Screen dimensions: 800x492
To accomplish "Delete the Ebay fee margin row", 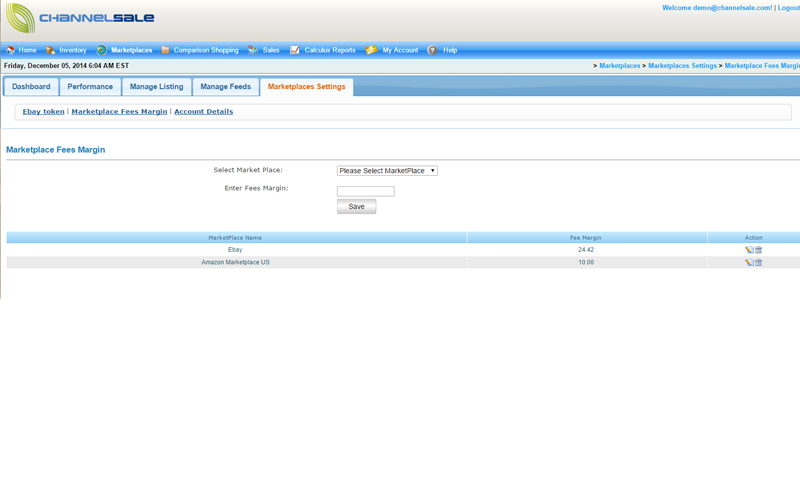I will coord(758,250).
